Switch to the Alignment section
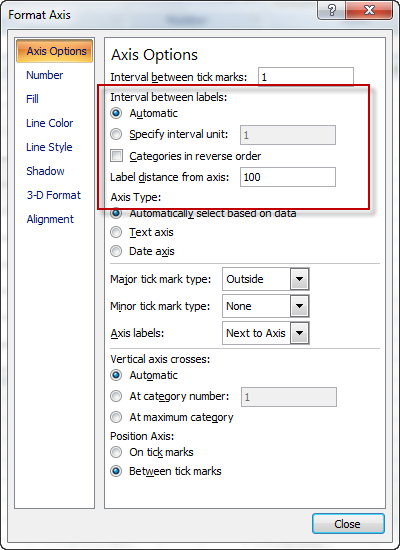The height and width of the screenshot is (550, 400). click(50, 219)
